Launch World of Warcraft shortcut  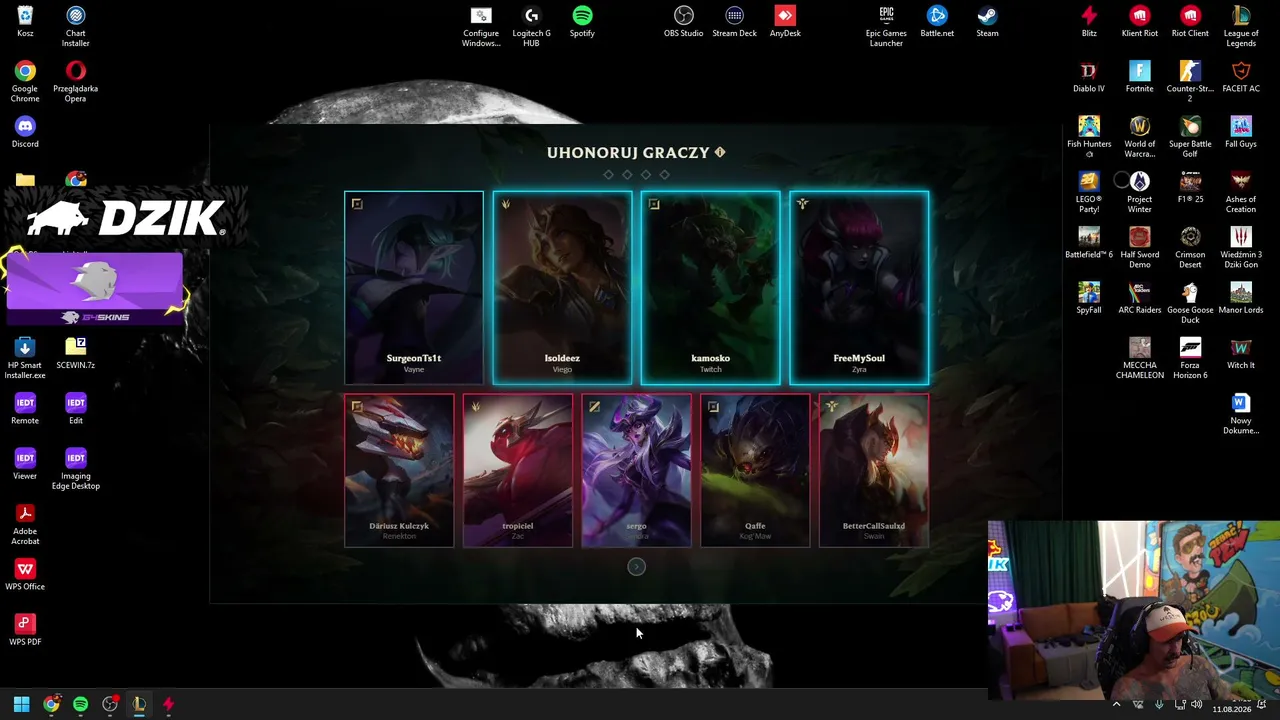1140,137
